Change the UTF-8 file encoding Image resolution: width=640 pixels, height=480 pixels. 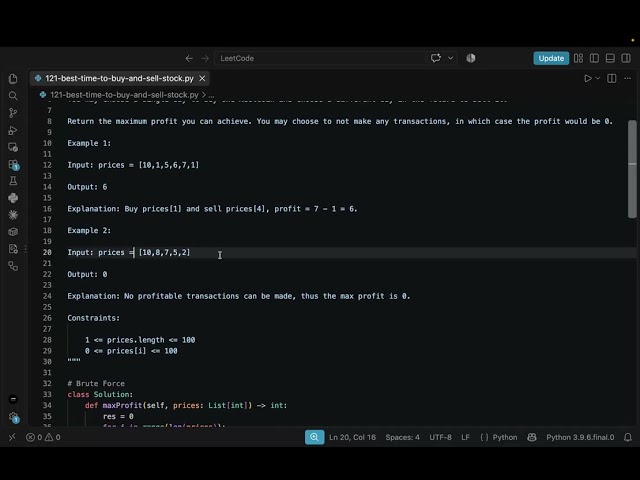tap(440, 437)
